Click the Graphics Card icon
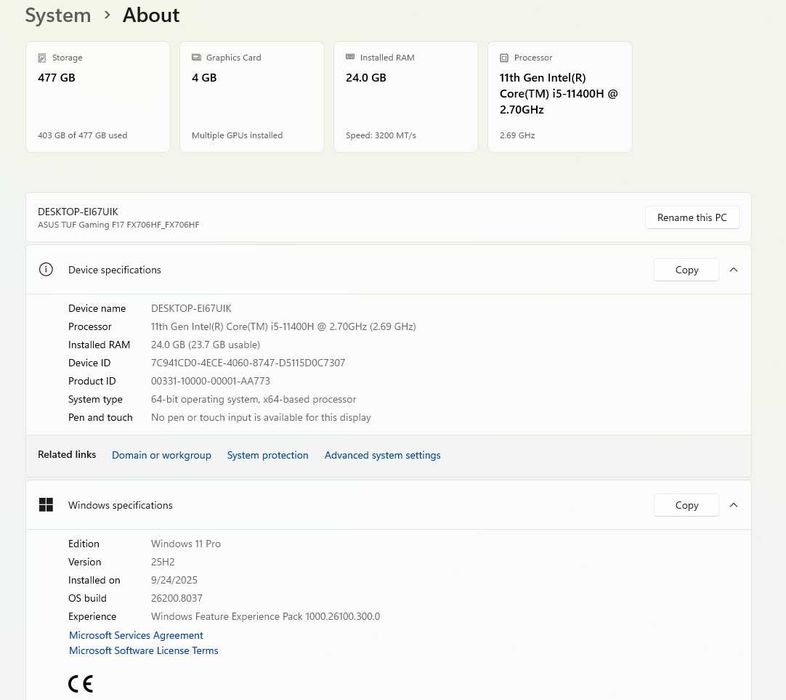 [x=196, y=57]
